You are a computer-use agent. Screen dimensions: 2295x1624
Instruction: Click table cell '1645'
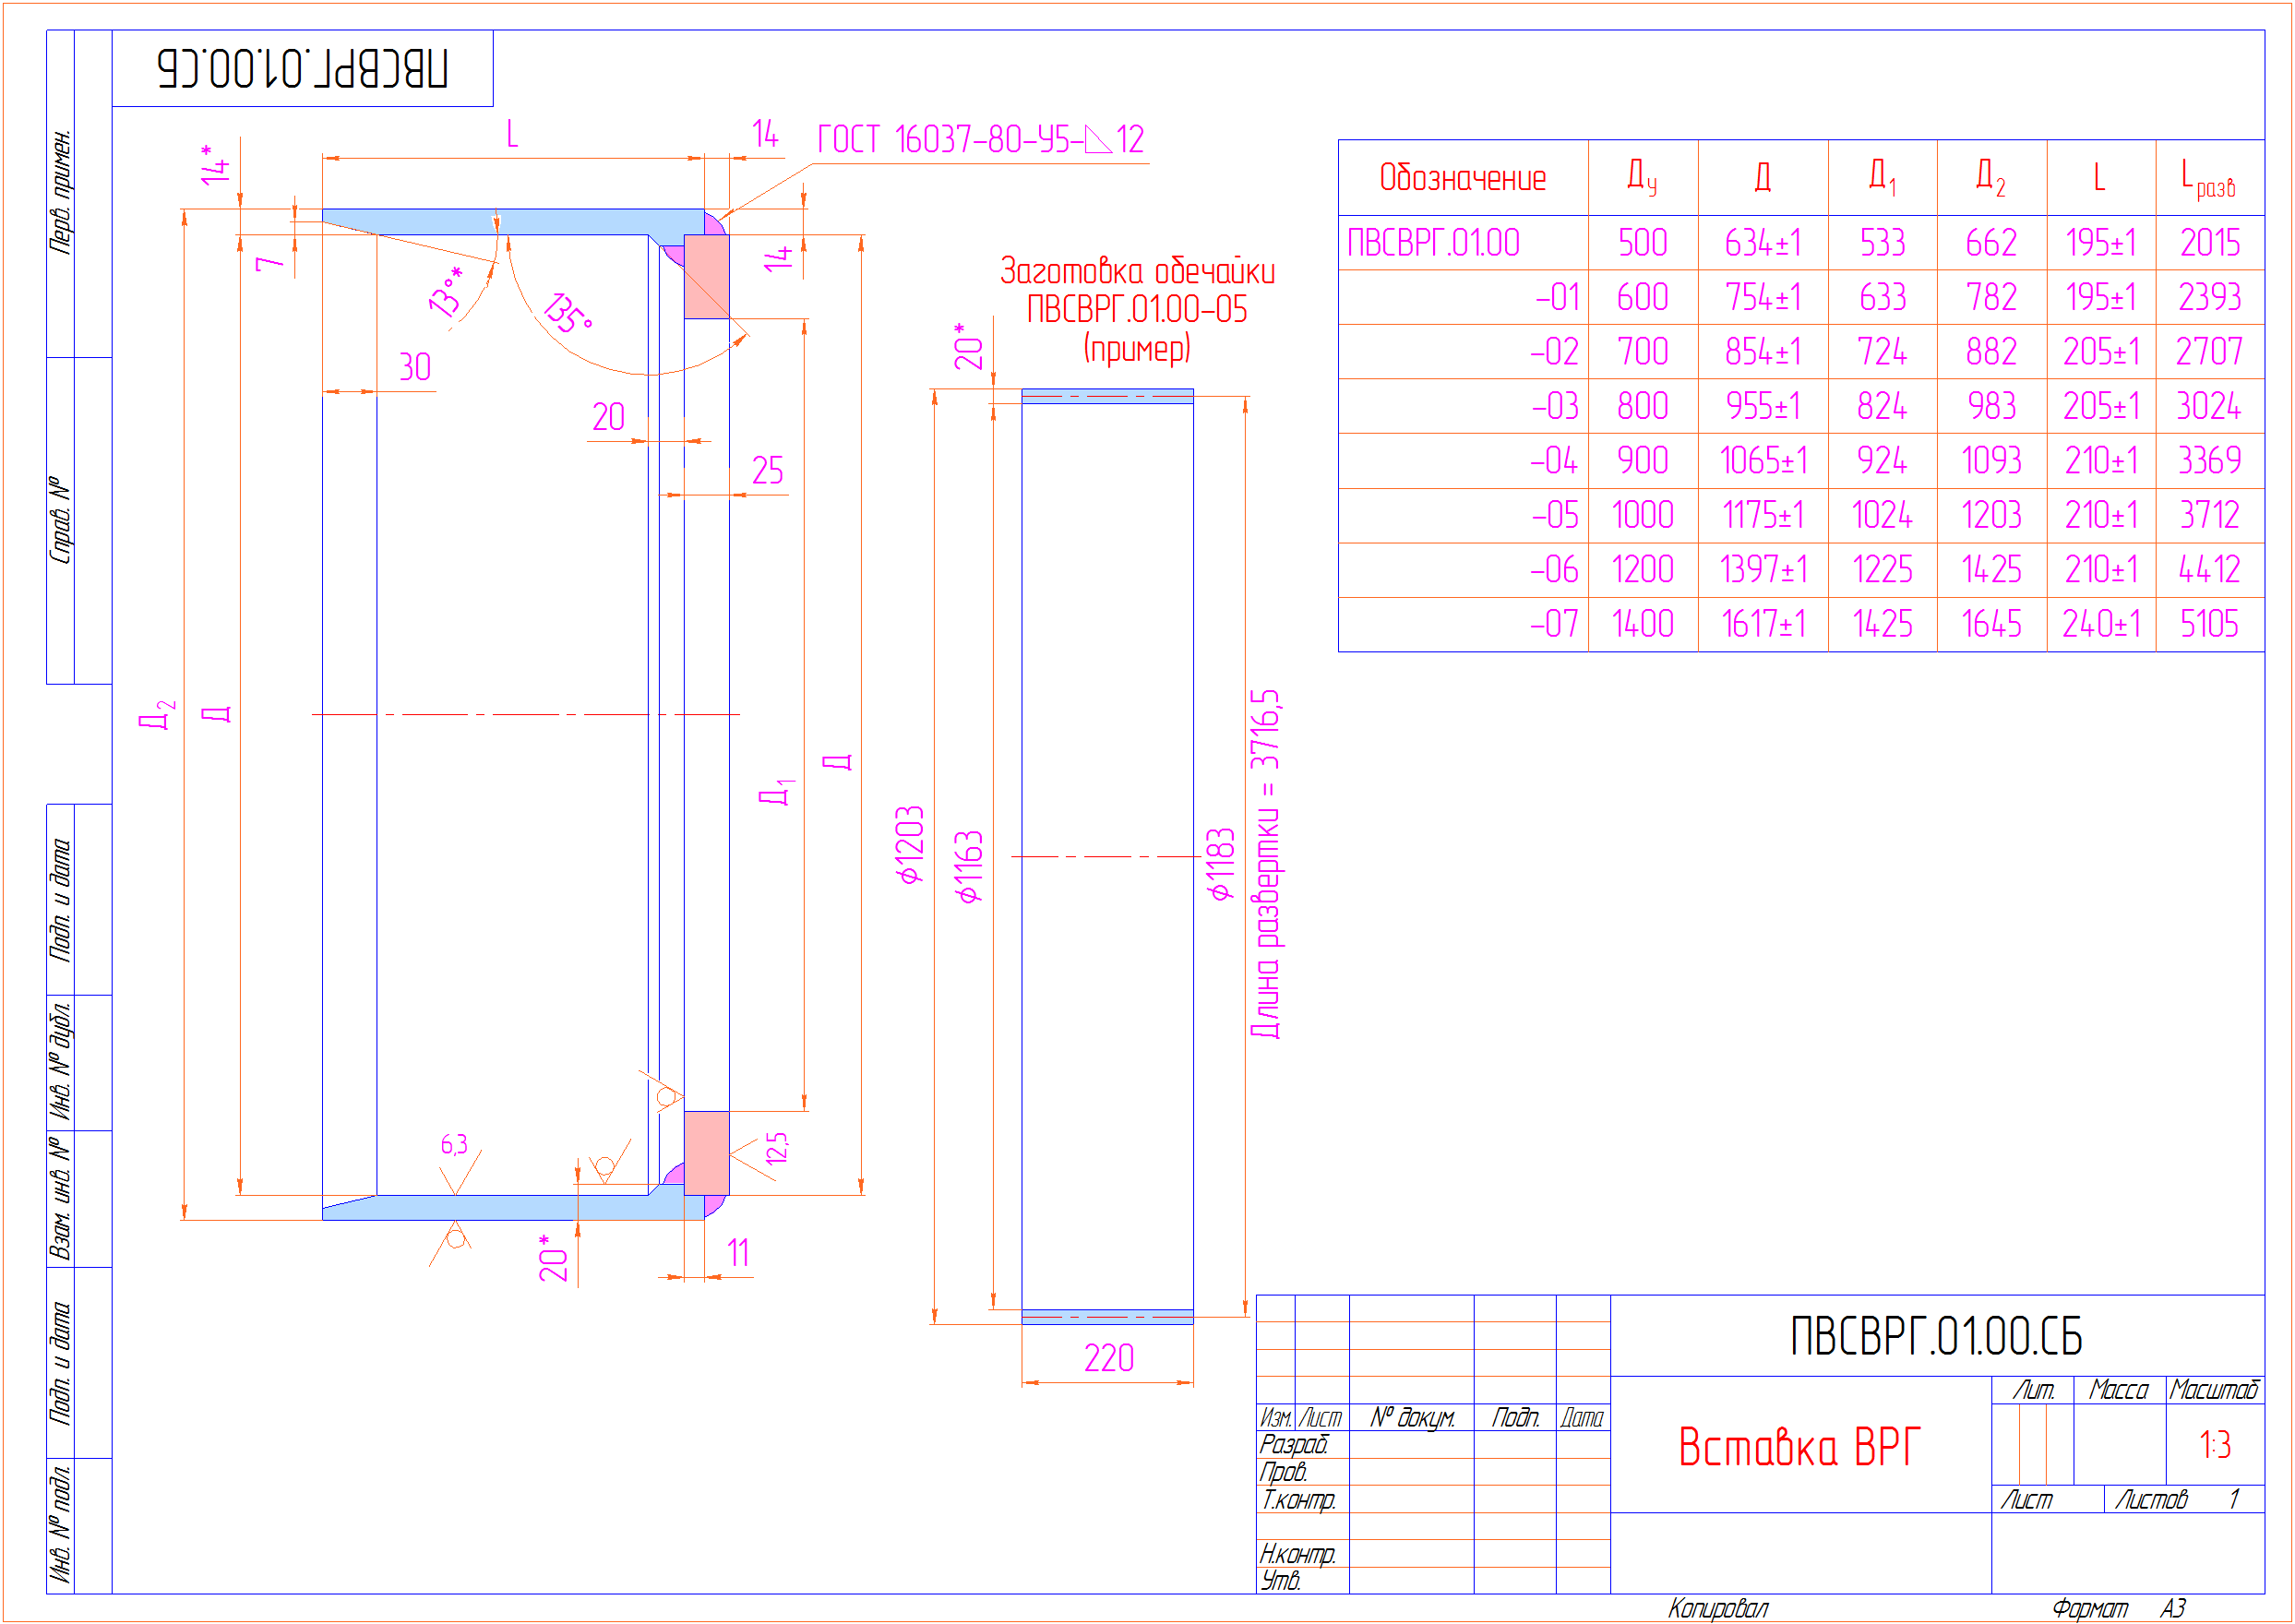tap(1992, 625)
